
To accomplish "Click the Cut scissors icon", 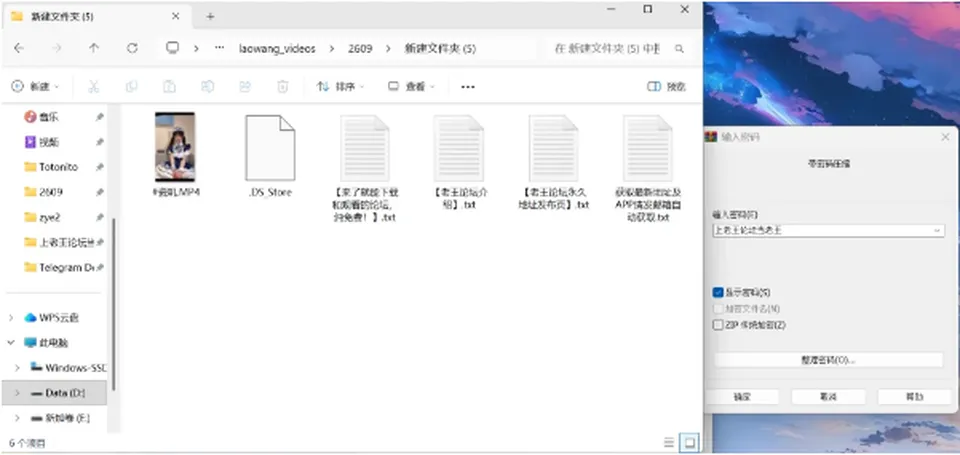I will 93,87.
